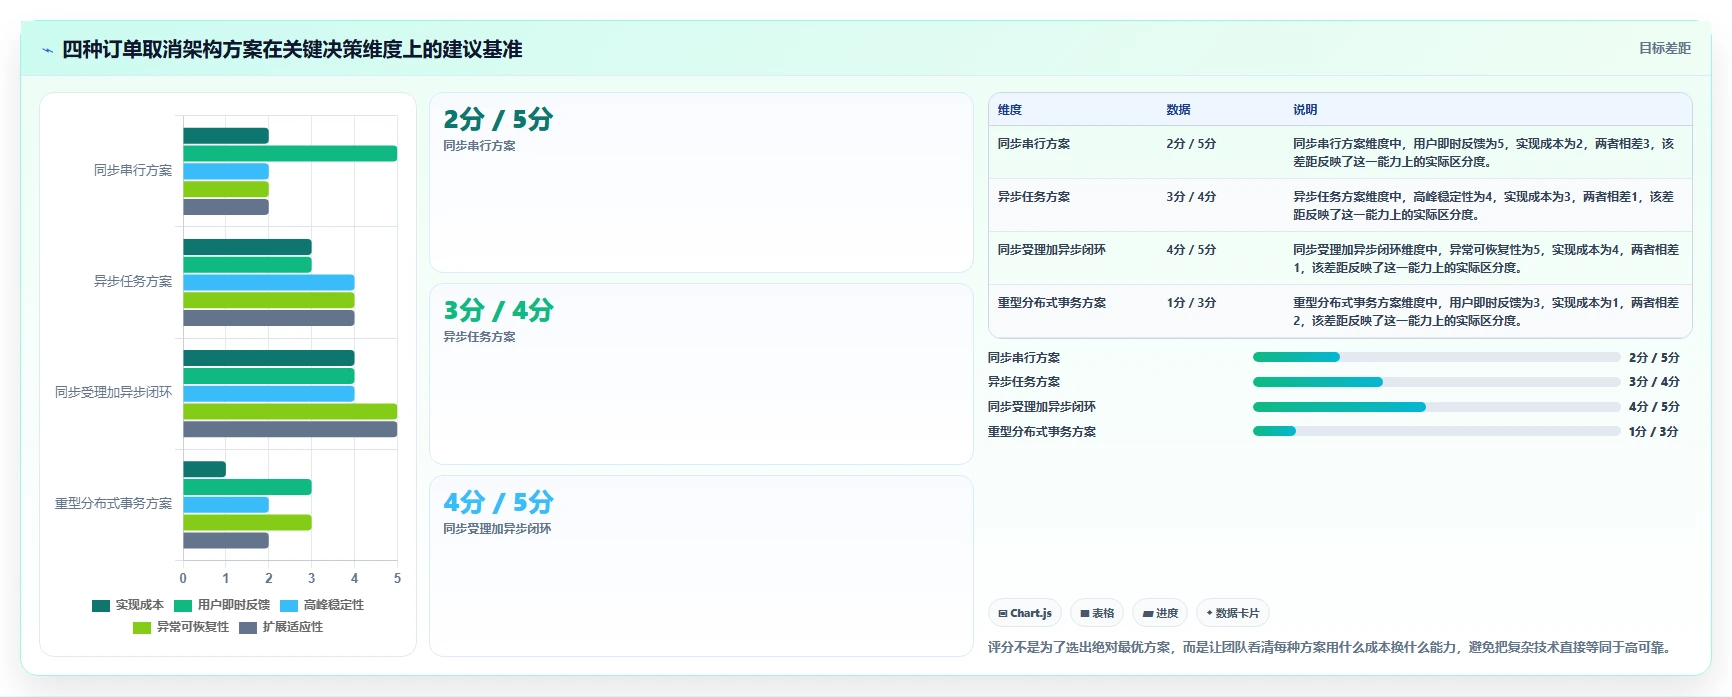Click the 目标差距 label in the header
The width and height of the screenshot is (1732, 697).
[1664, 48]
